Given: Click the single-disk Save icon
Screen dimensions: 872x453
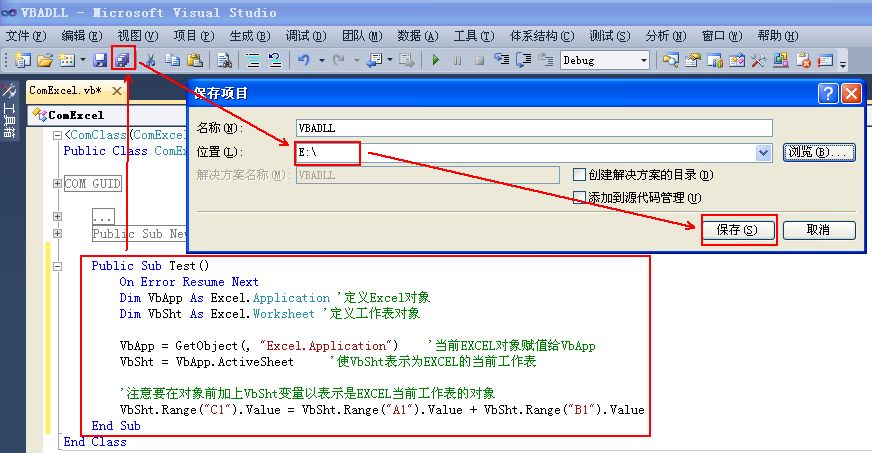Looking at the screenshot, I should tap(100, 59).
